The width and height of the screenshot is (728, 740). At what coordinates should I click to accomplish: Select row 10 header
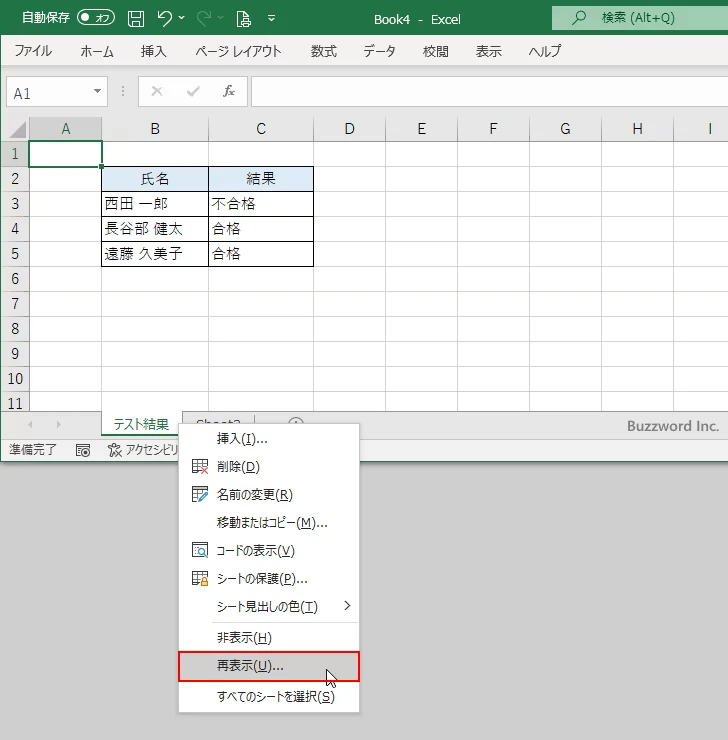15,379
